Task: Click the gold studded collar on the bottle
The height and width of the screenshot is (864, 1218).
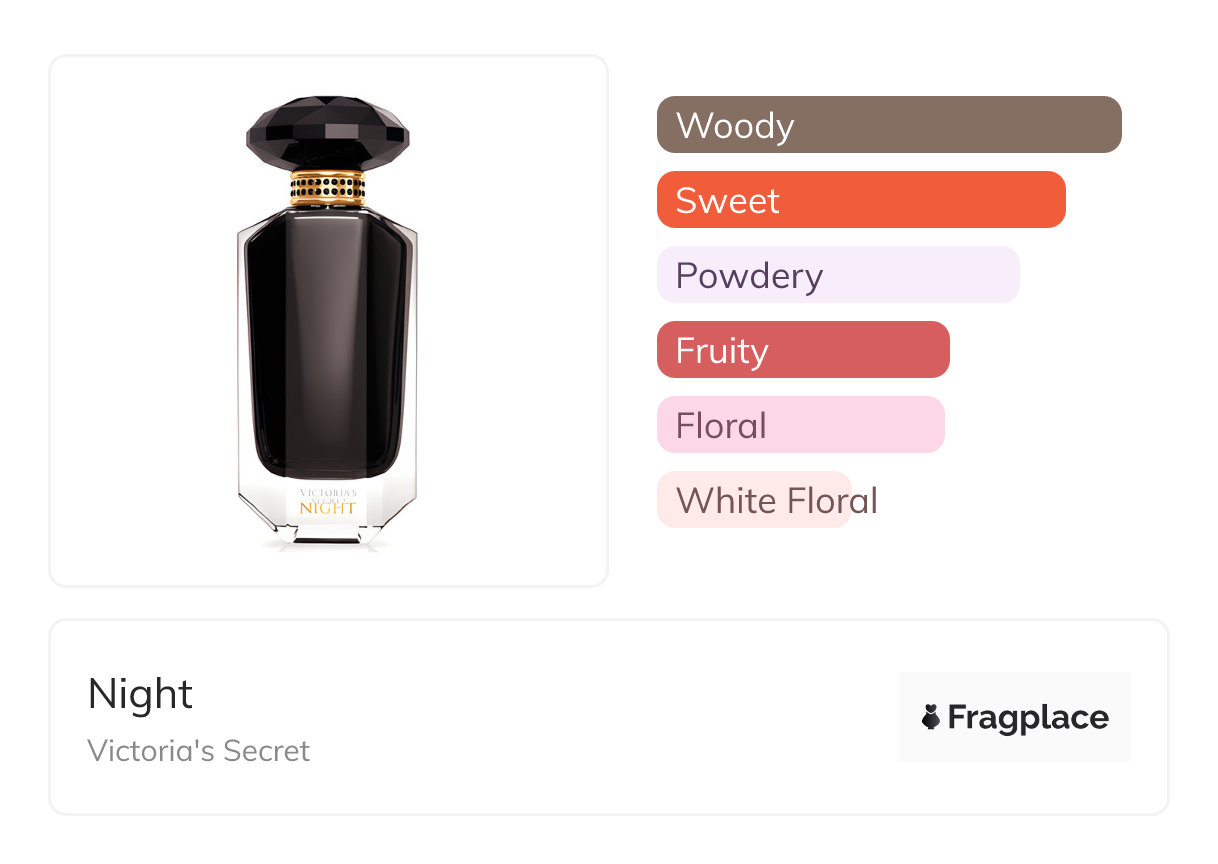Action: pyautogui.click(x=328, y=186)
